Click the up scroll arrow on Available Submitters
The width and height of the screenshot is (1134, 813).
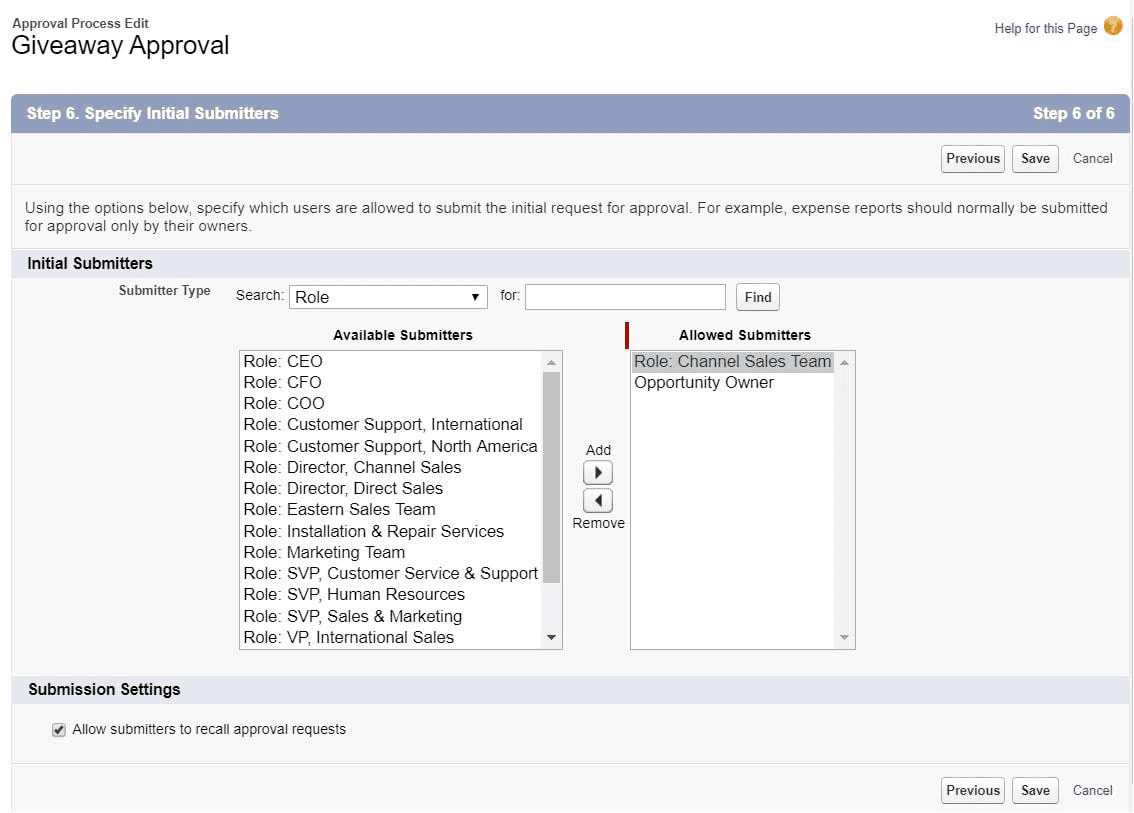[552, 360]
